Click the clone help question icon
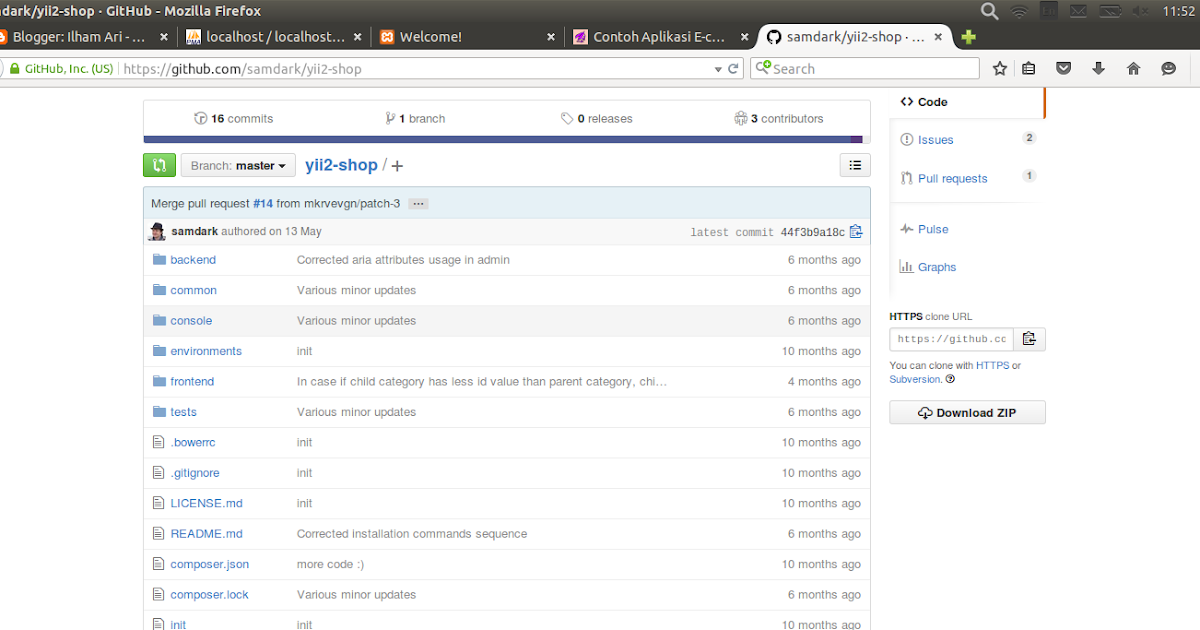This screenshot has width=1200, height=630. coord(950,380)
